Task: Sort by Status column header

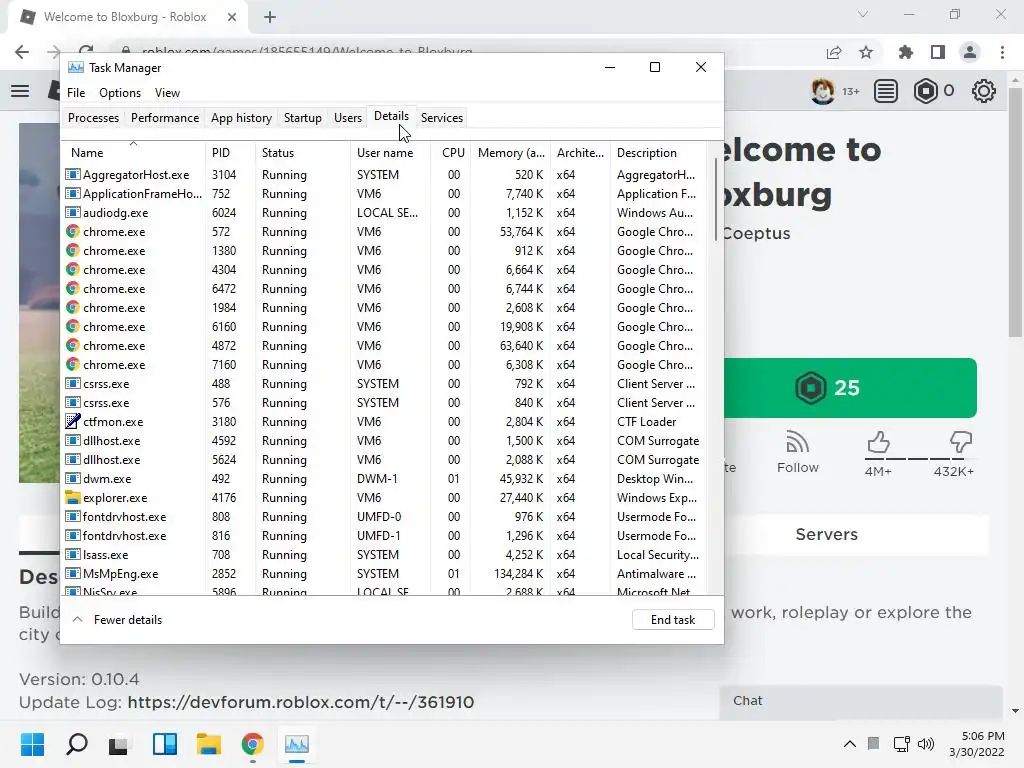Action: 302,152
